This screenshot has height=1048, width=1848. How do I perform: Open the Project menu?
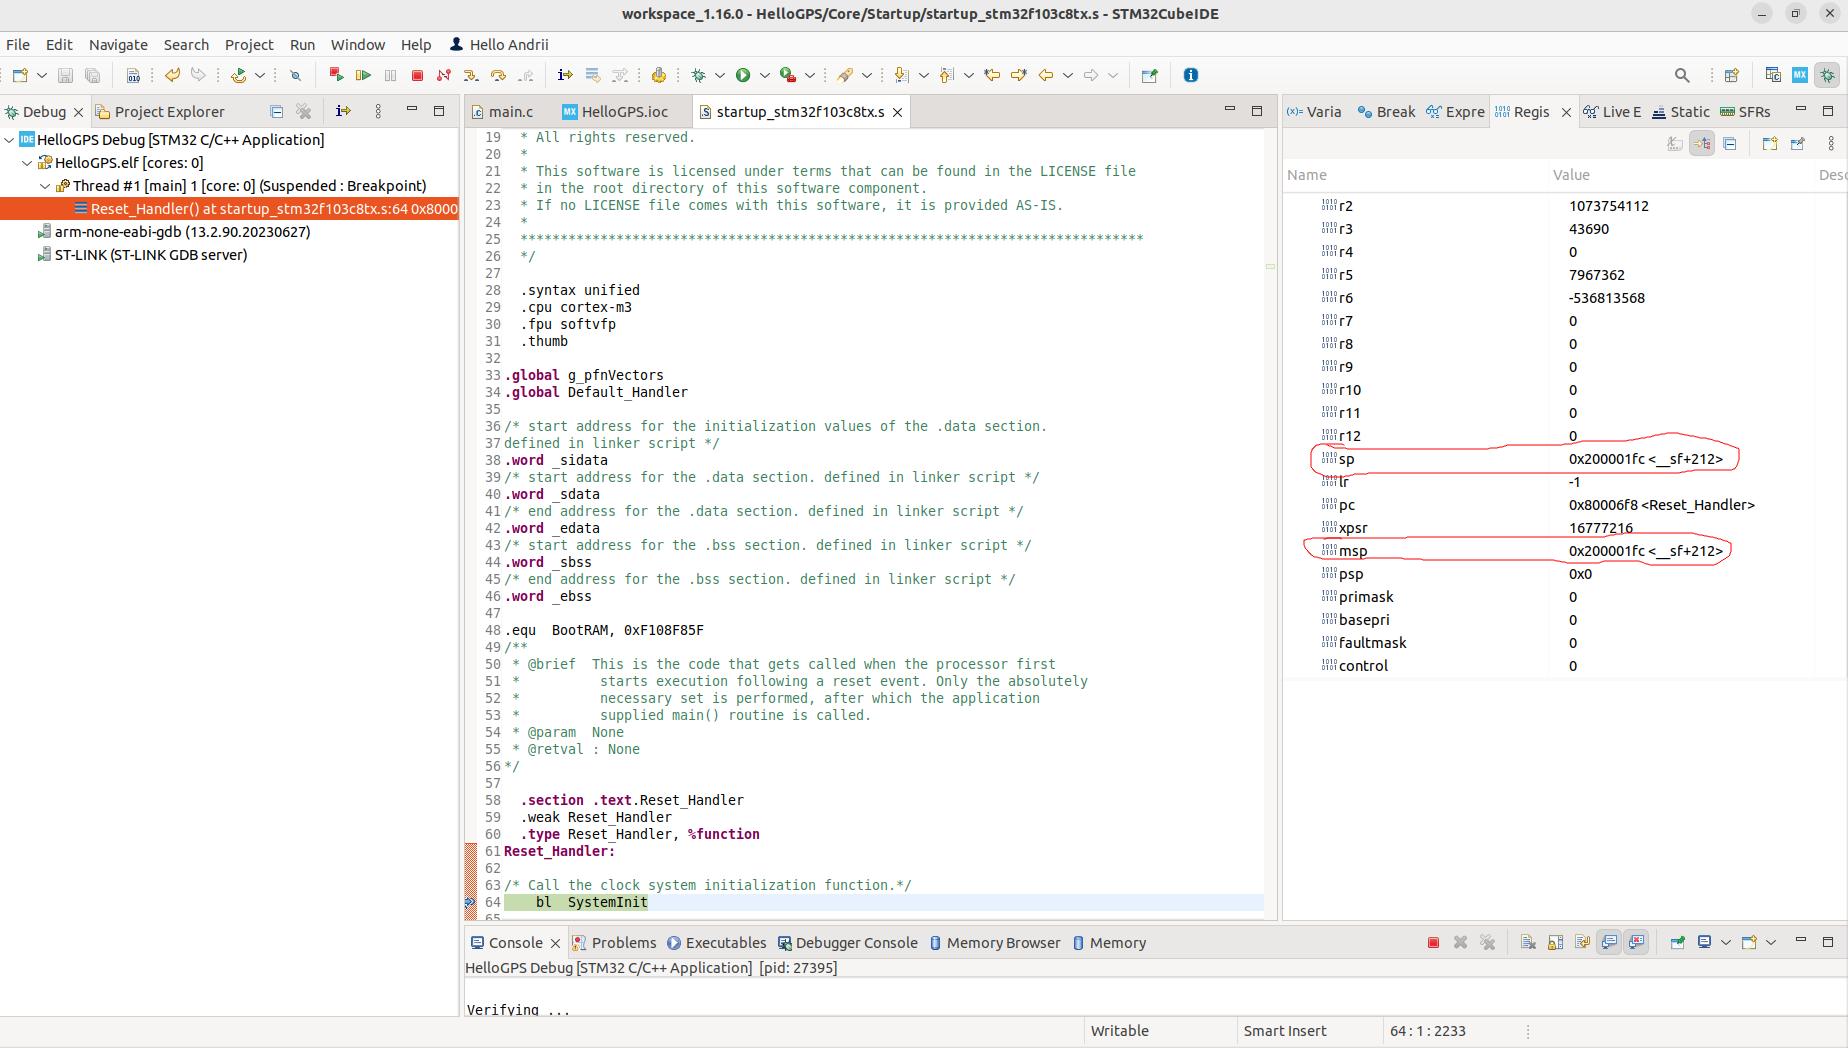coord(248,45)
